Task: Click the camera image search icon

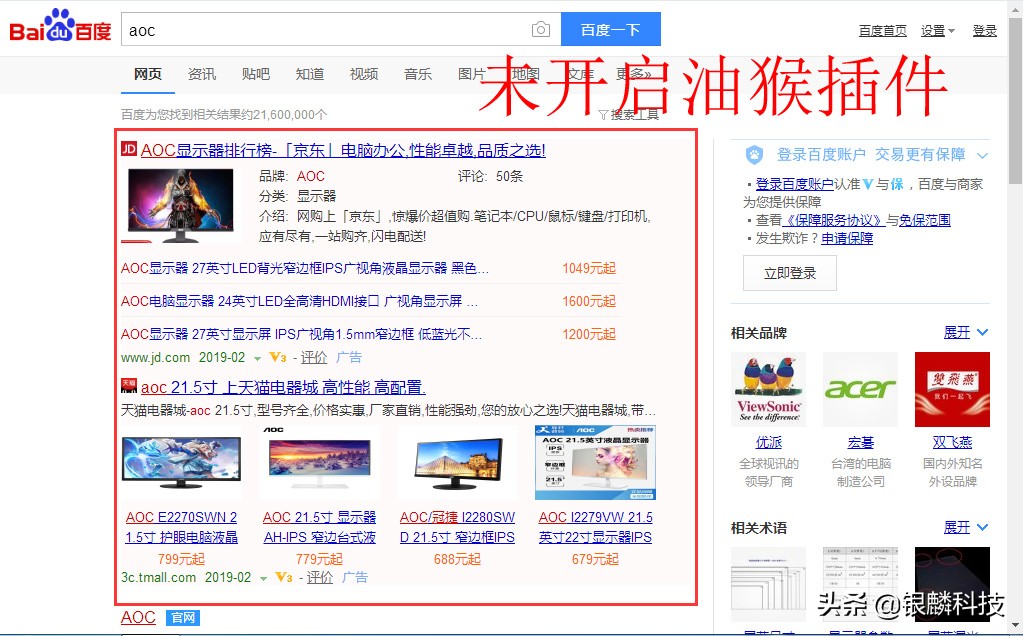Action: (x=540, y=29)
